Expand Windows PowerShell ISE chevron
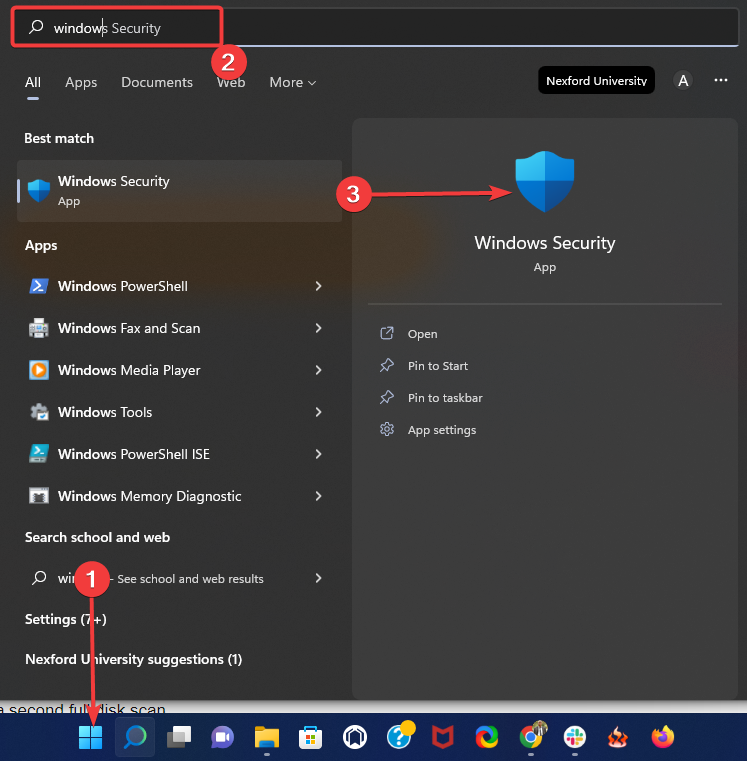The width and height of the screenshot is (747, 761). [x=318, y=454]
